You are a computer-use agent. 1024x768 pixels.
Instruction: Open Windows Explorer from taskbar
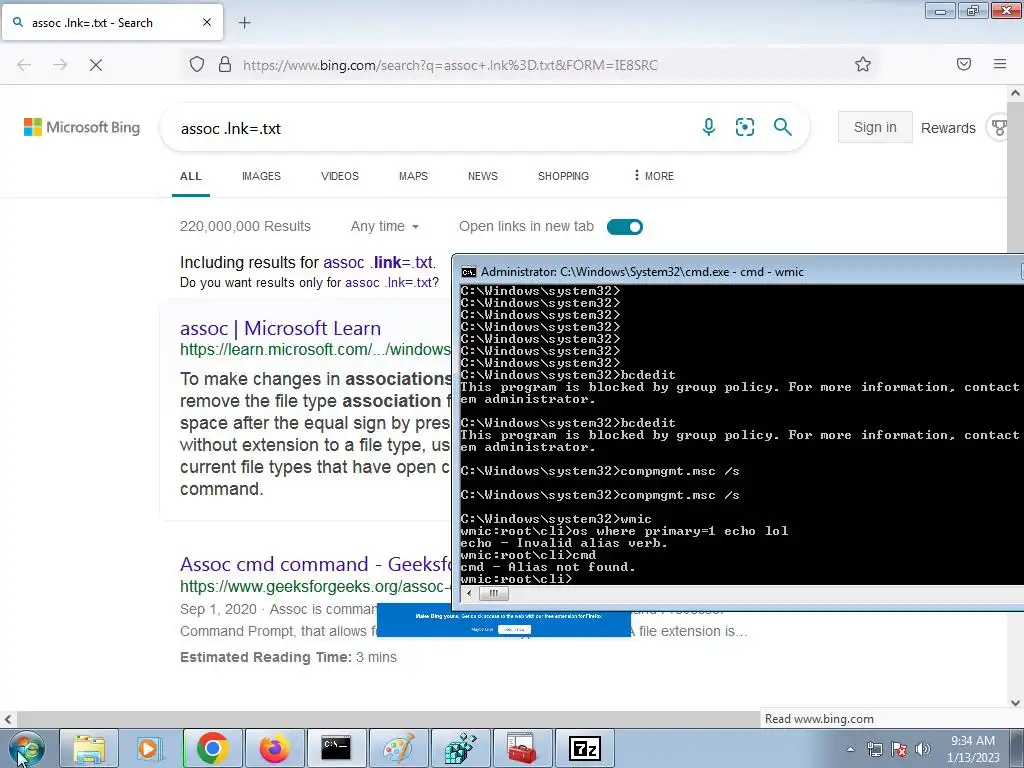89,748
